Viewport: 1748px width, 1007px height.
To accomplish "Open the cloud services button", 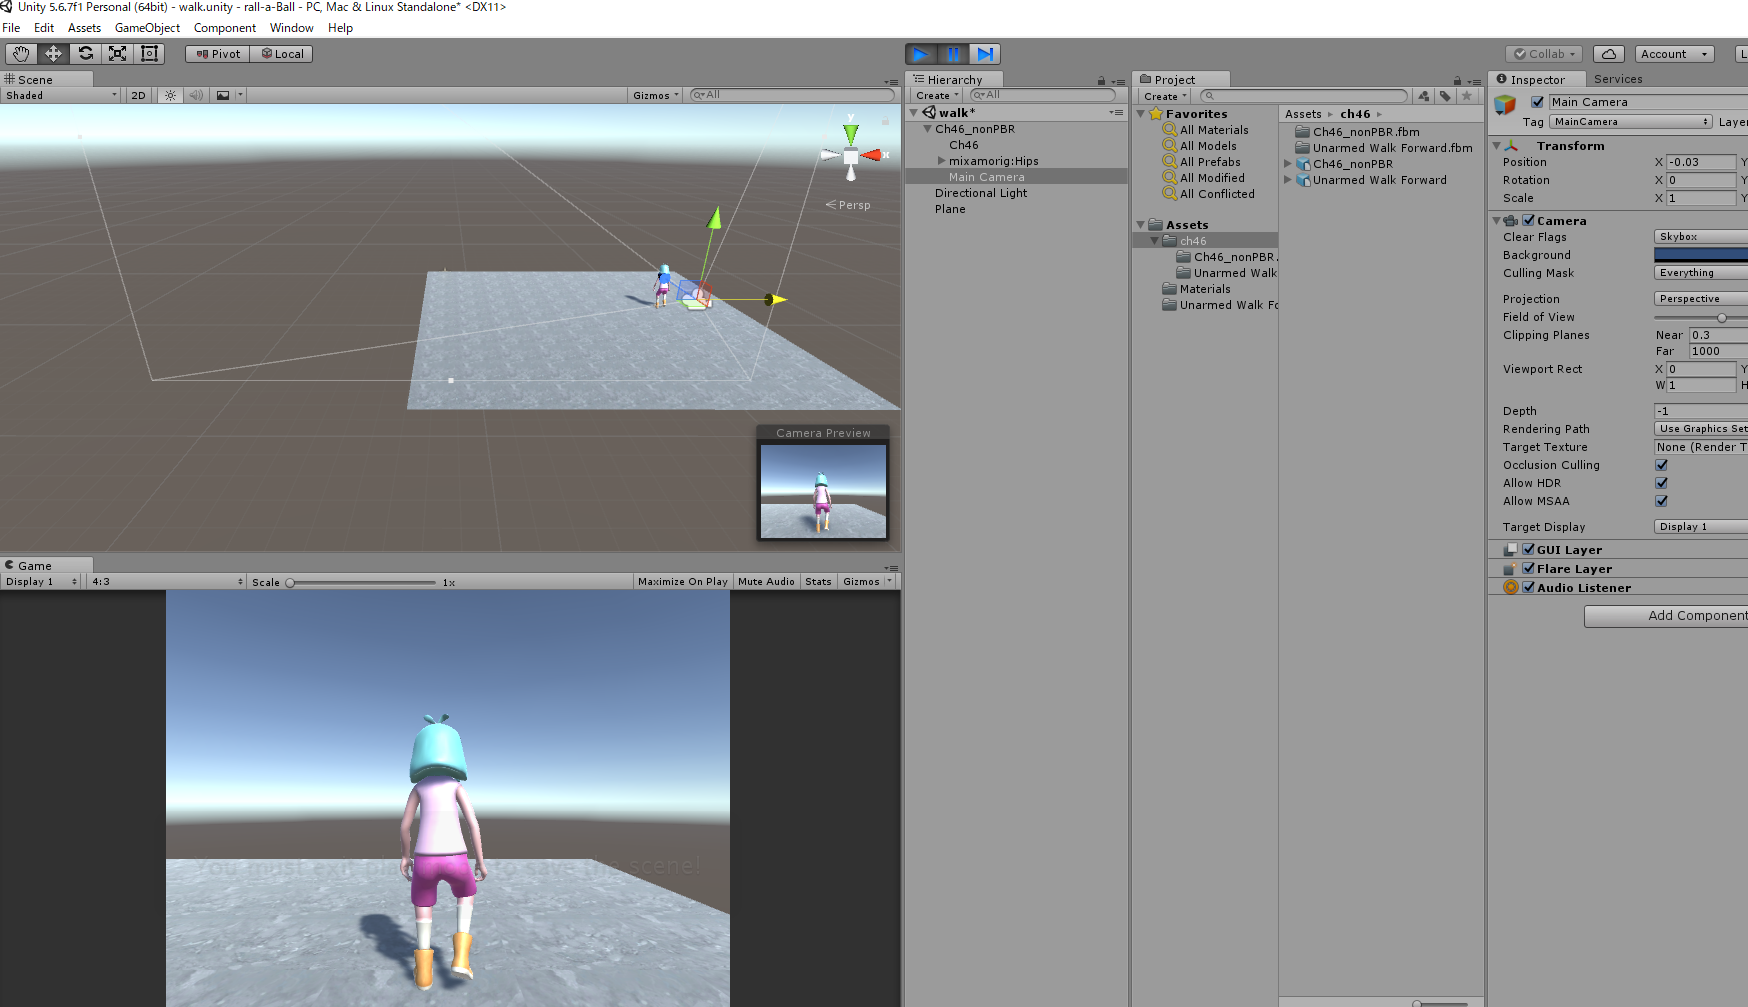I will click(x=1608, y=54).
